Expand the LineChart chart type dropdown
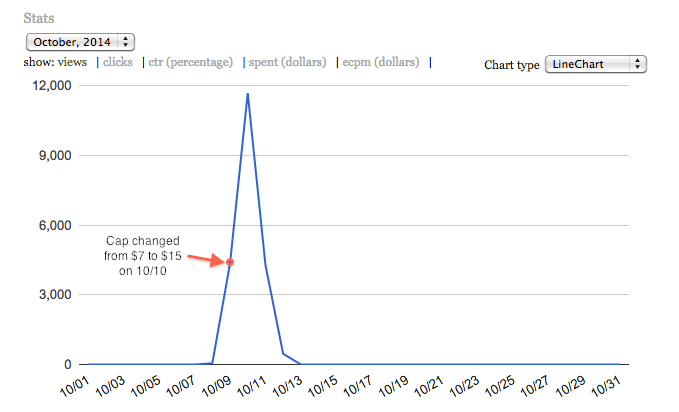The height and width of the screenshot is (412, 679). click(595, 65)
